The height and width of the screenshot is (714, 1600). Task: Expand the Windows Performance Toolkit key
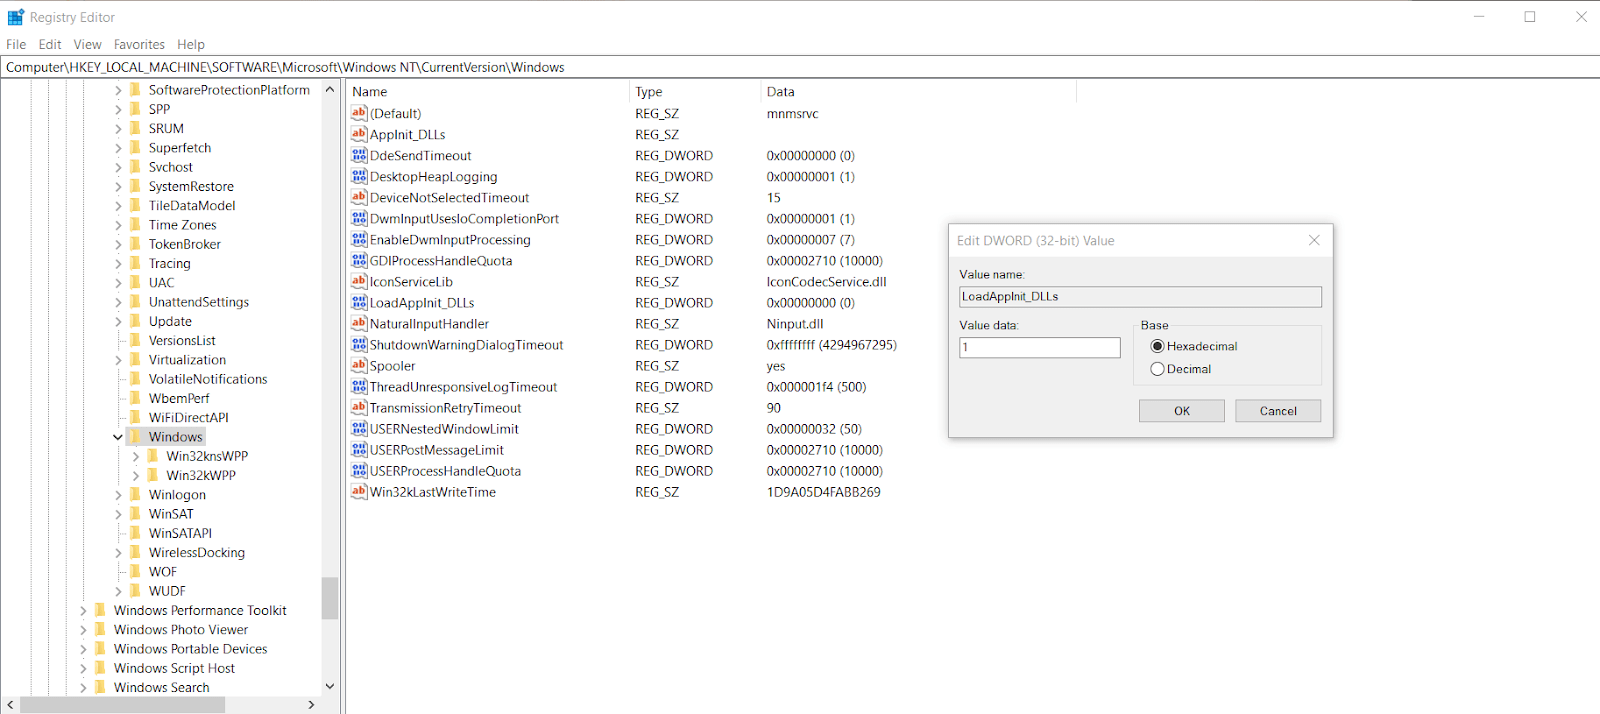83,610
